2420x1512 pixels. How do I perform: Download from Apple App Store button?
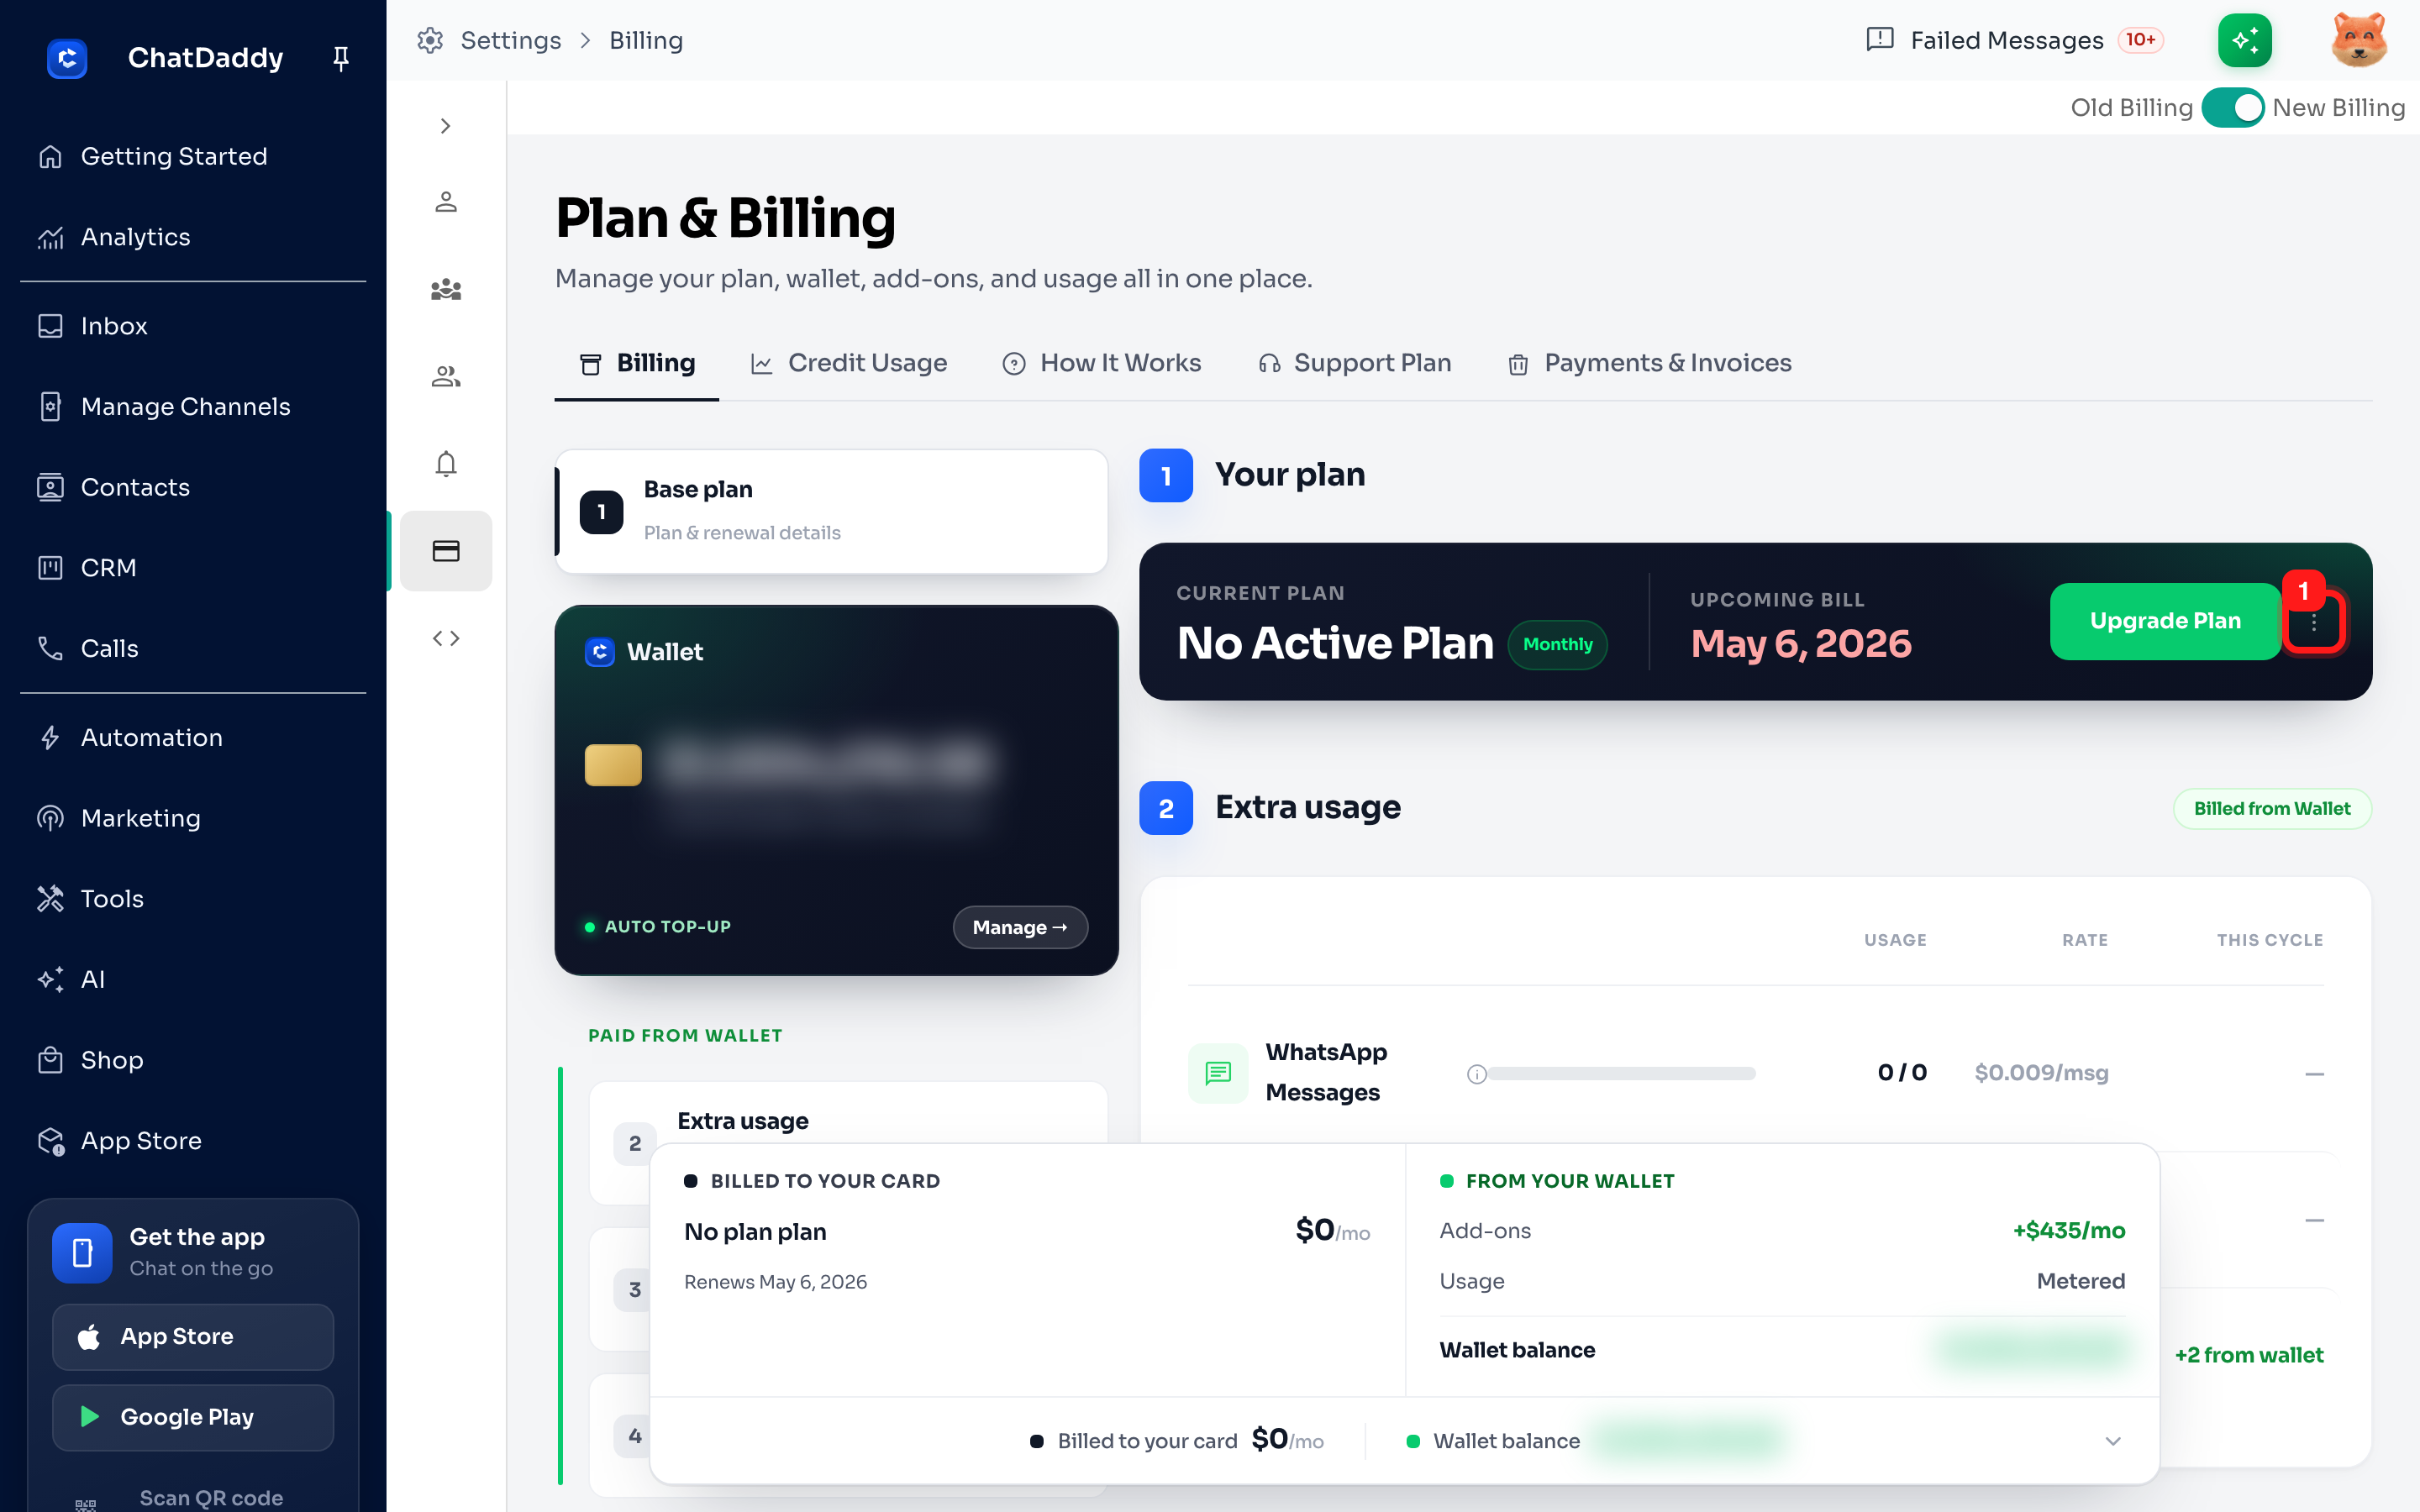(x=193, y=1337)
